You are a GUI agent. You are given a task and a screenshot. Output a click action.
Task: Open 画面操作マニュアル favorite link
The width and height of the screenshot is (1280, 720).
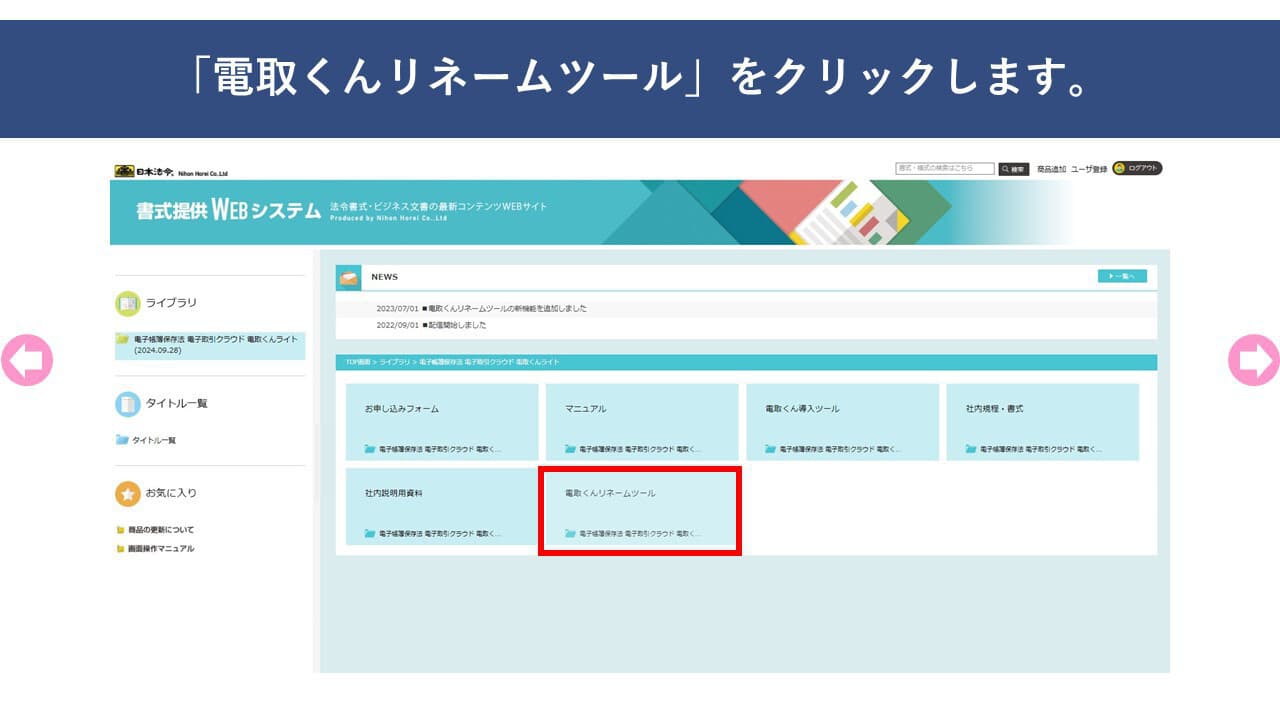click(161, 549)
